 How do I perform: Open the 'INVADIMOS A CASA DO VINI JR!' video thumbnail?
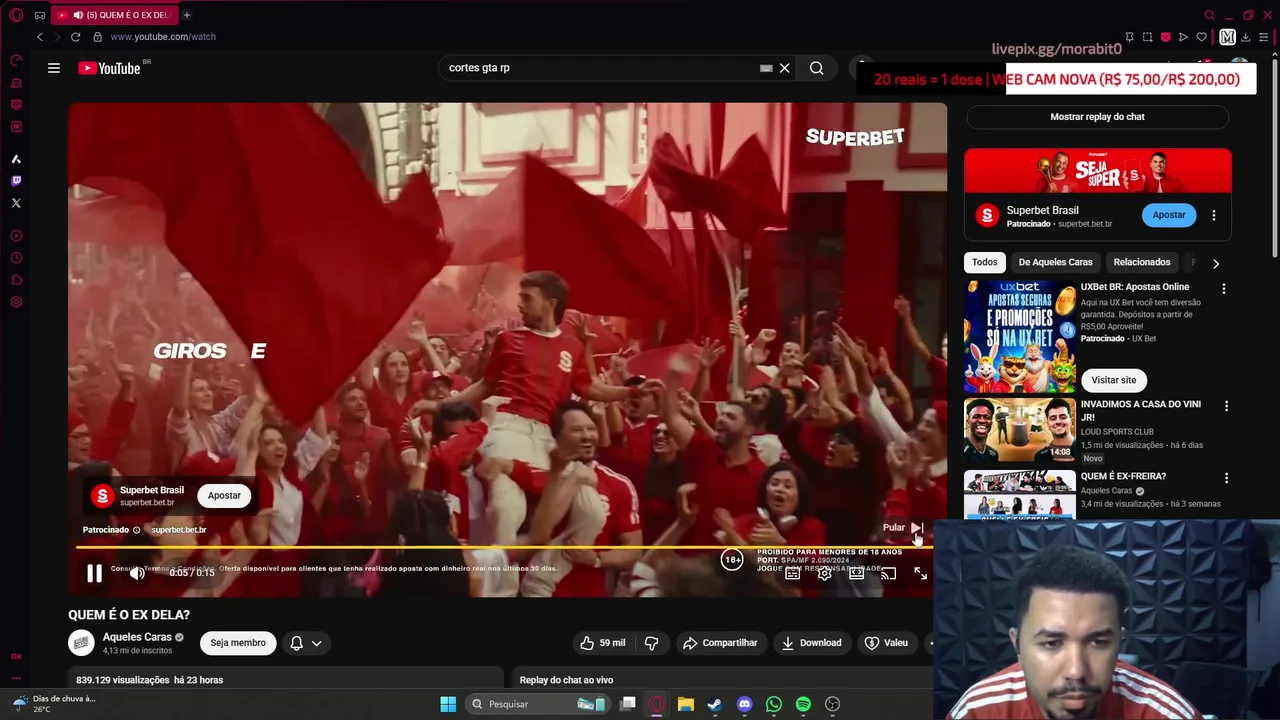[1019, 430]
